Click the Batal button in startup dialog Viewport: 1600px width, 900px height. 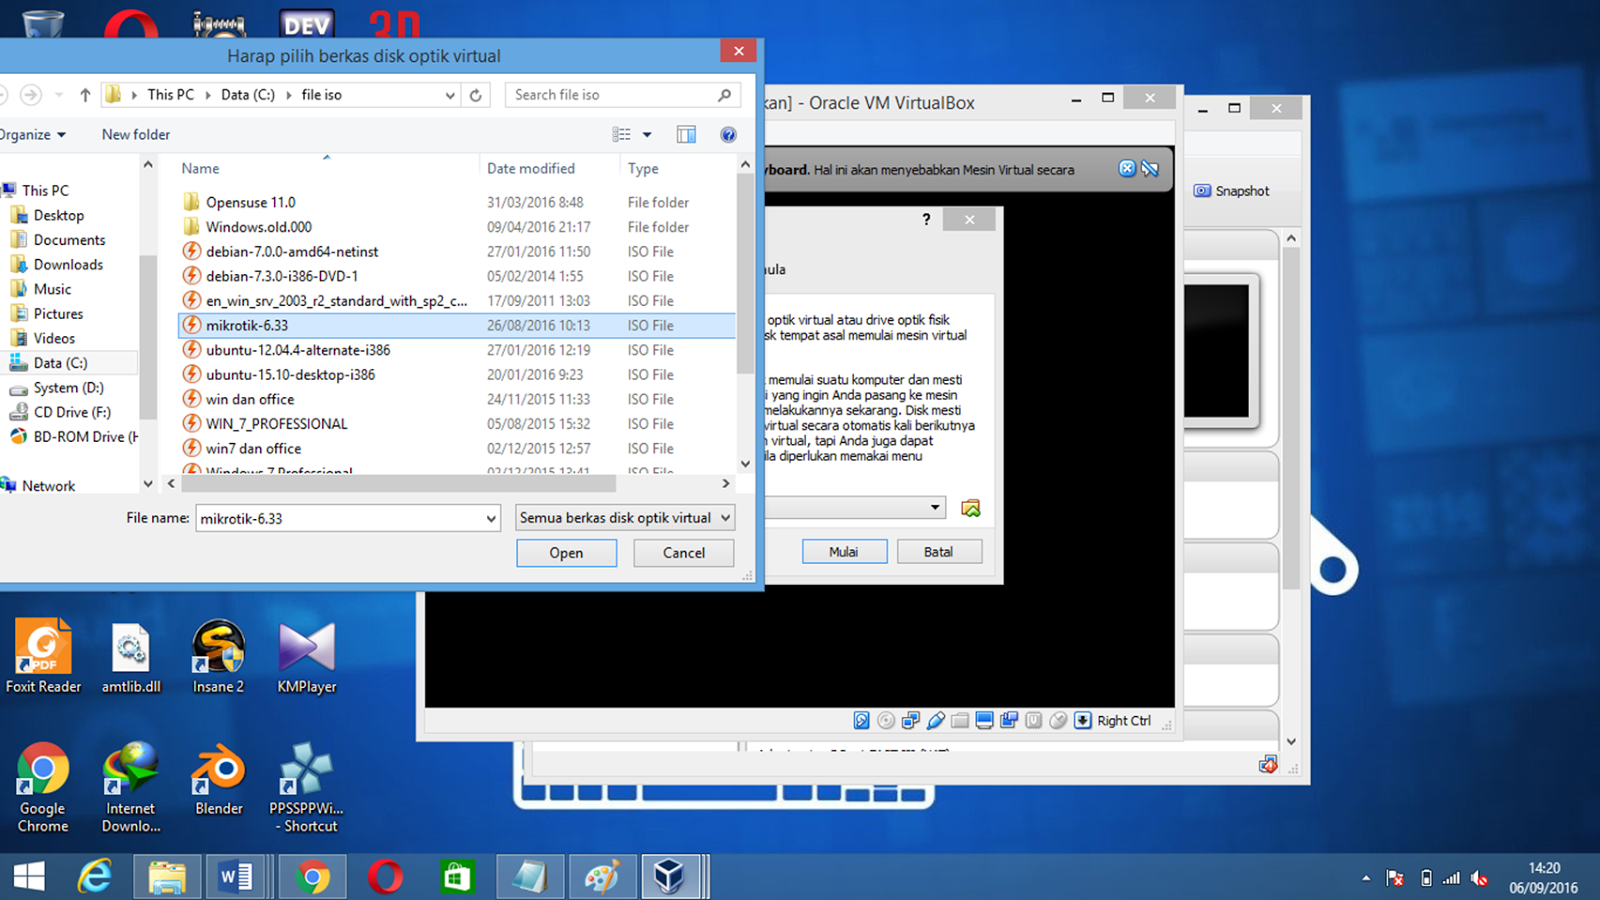pos(938,552)
